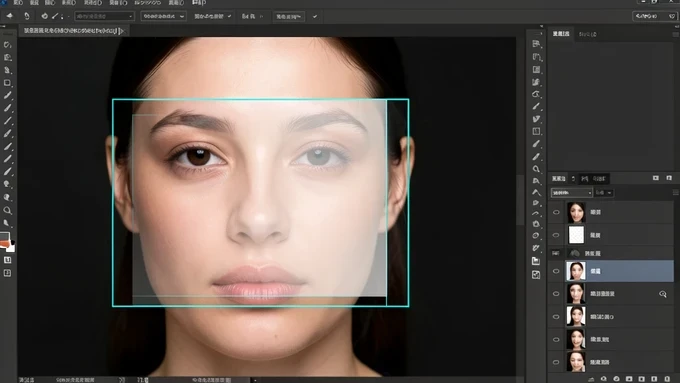The image size is (680, 383).
Task: Click the topmost tool icon in the left toolbar
Action: click(7, 45)
